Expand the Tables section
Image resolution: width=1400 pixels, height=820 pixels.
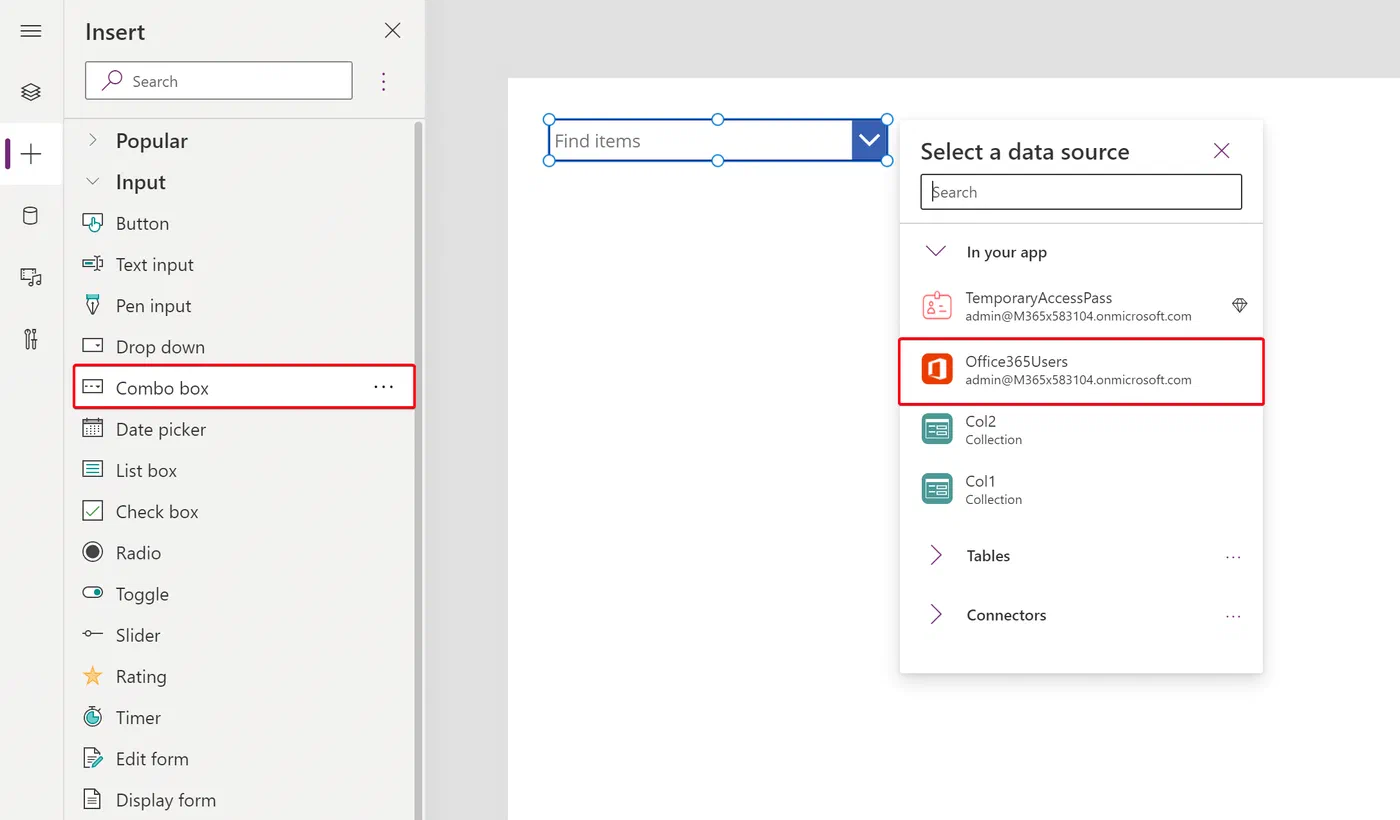936,555
